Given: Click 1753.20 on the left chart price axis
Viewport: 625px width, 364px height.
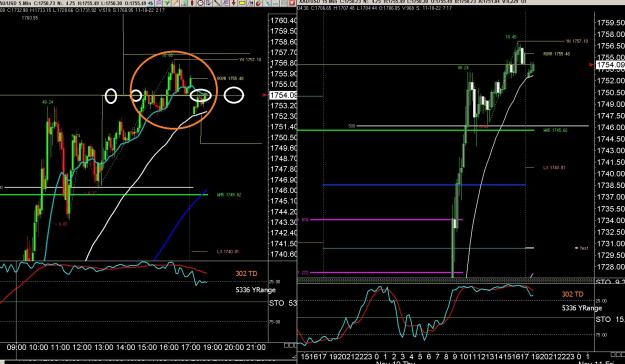Looking at the screenshot, I should (283, 106).
